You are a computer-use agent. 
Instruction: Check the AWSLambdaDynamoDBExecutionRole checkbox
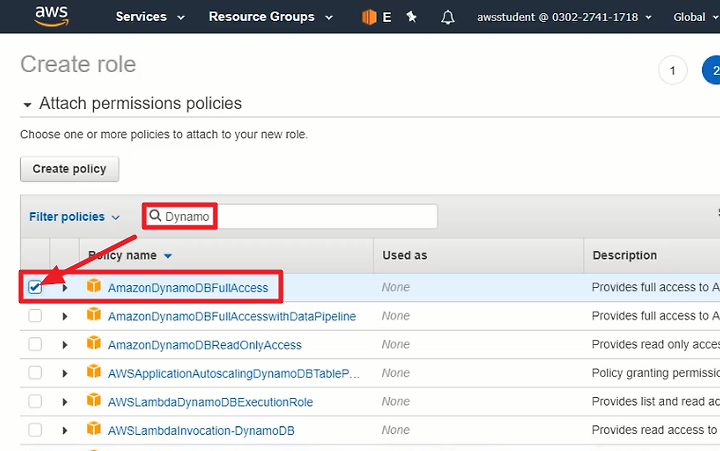35,401
